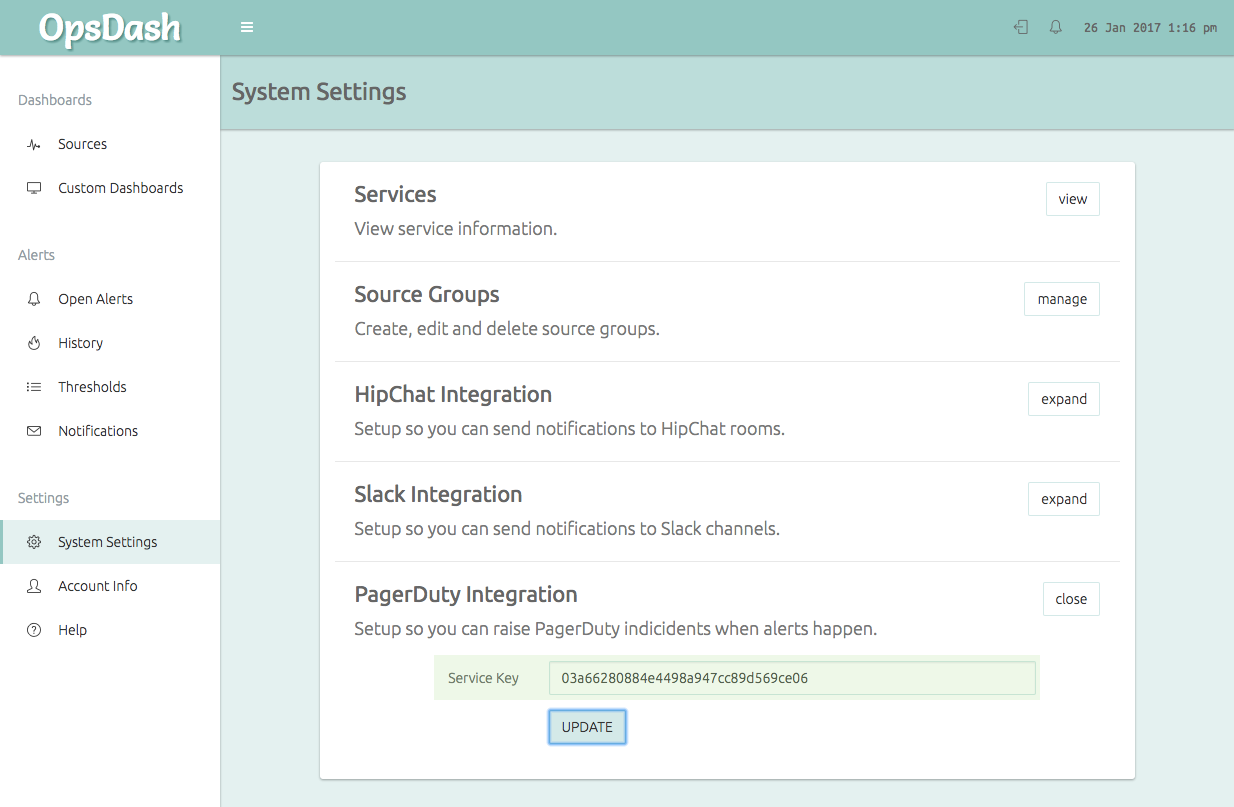
Task: Collapse PagerDuty Integration with close button
Action: (x=1070, y=599)
